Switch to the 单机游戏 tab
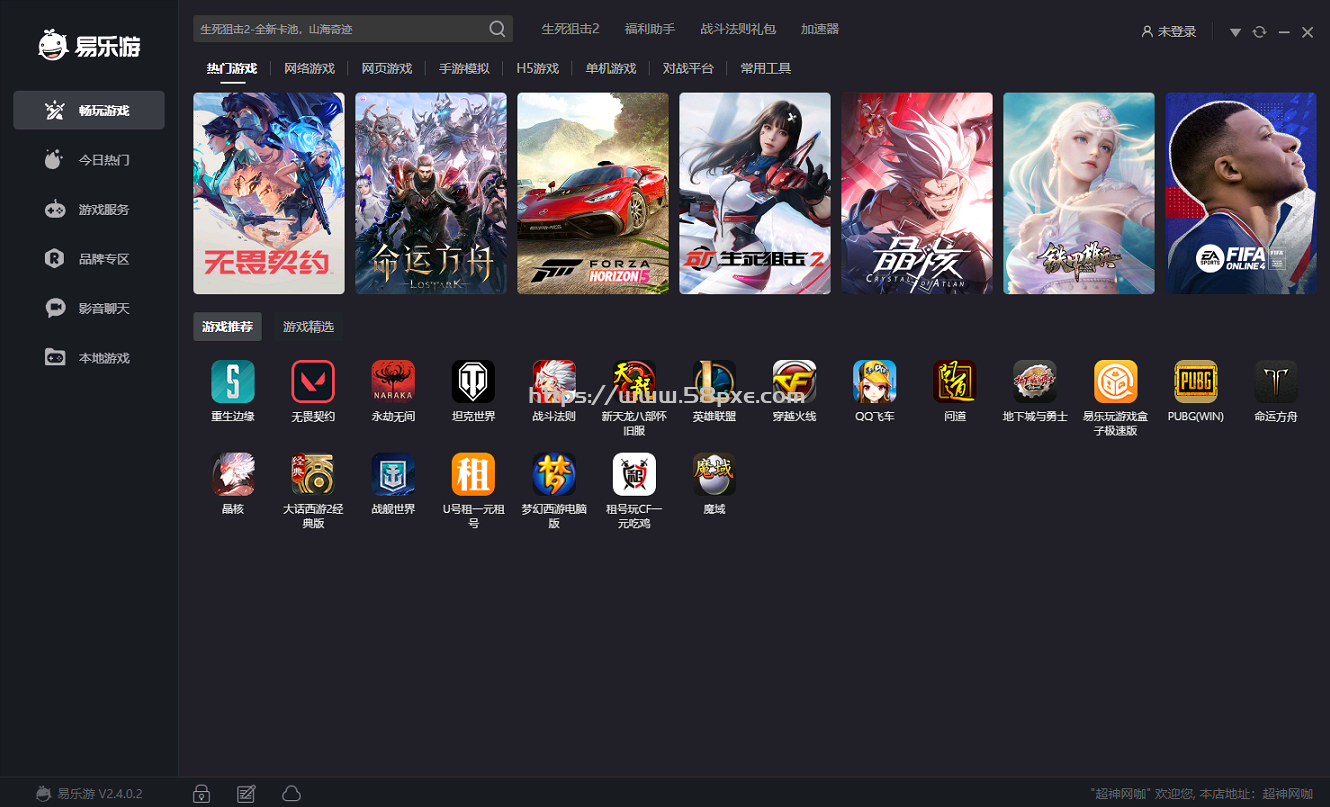The height and width of the screenshot is (807, 1330). (611, 69)
